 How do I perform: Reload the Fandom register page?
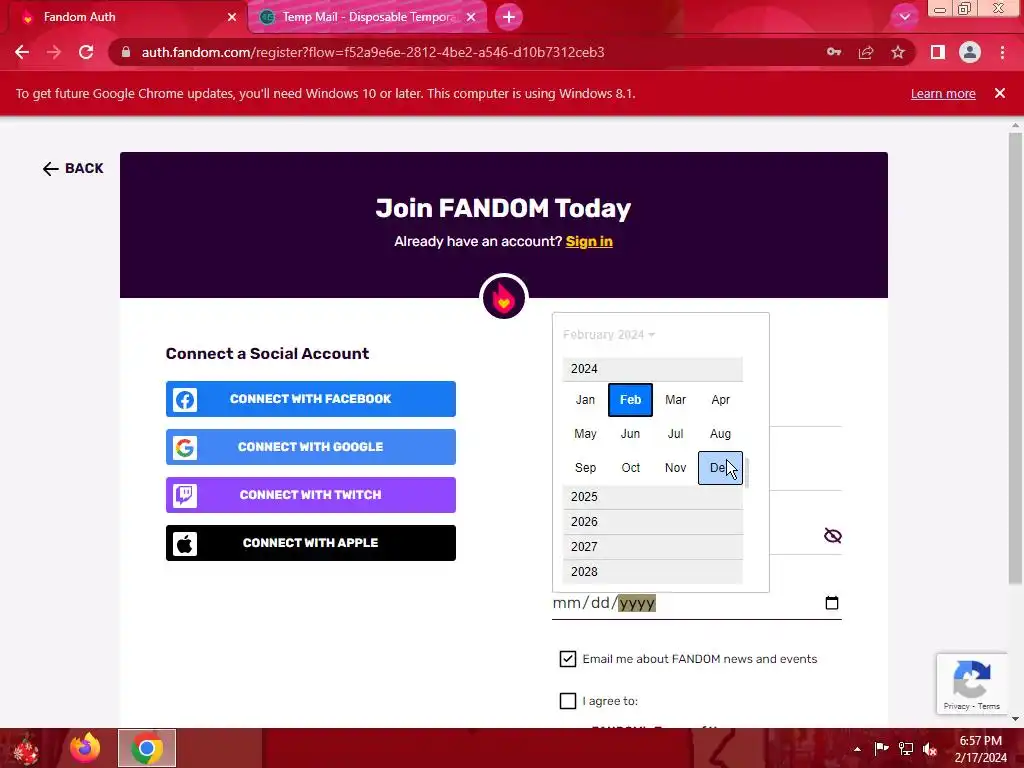pos(86,52)
